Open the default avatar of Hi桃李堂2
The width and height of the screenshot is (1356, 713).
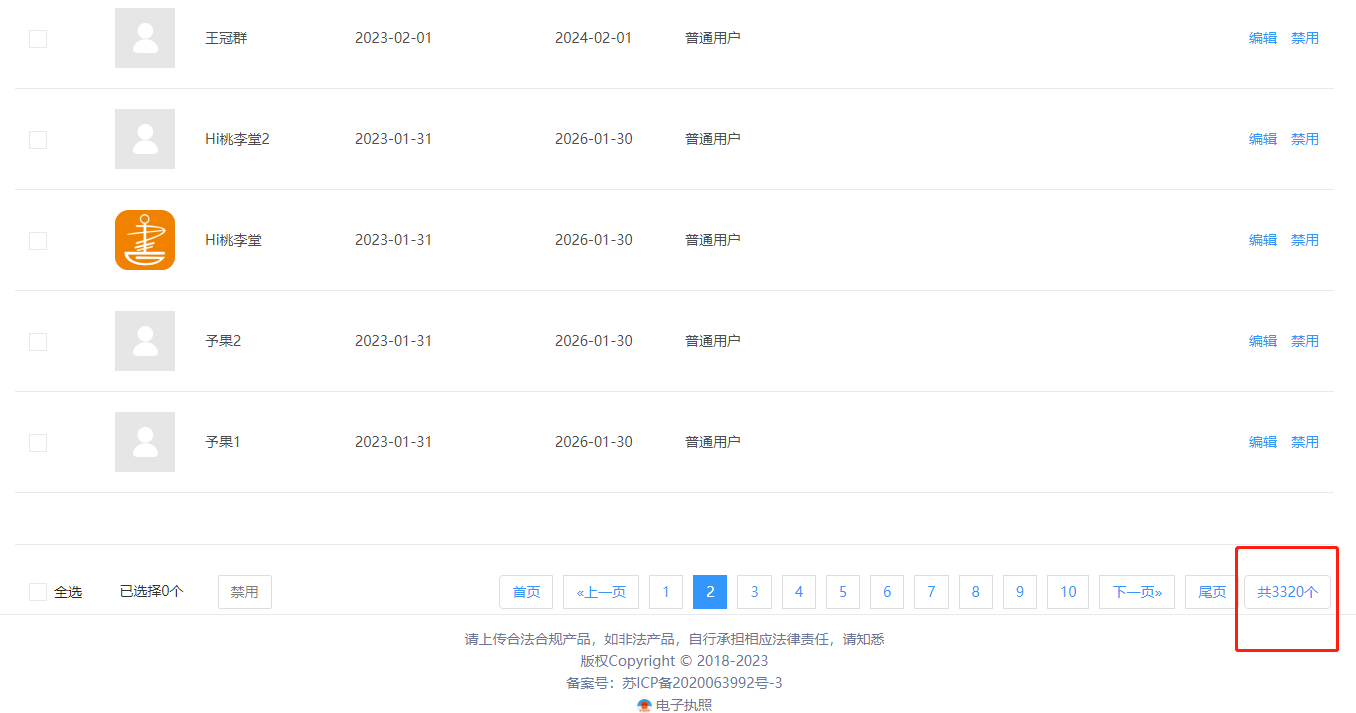point(145,139)
